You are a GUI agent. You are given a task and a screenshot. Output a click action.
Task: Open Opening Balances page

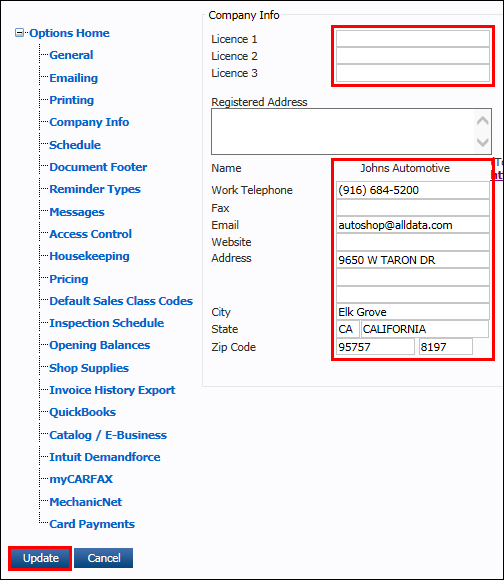100,345
